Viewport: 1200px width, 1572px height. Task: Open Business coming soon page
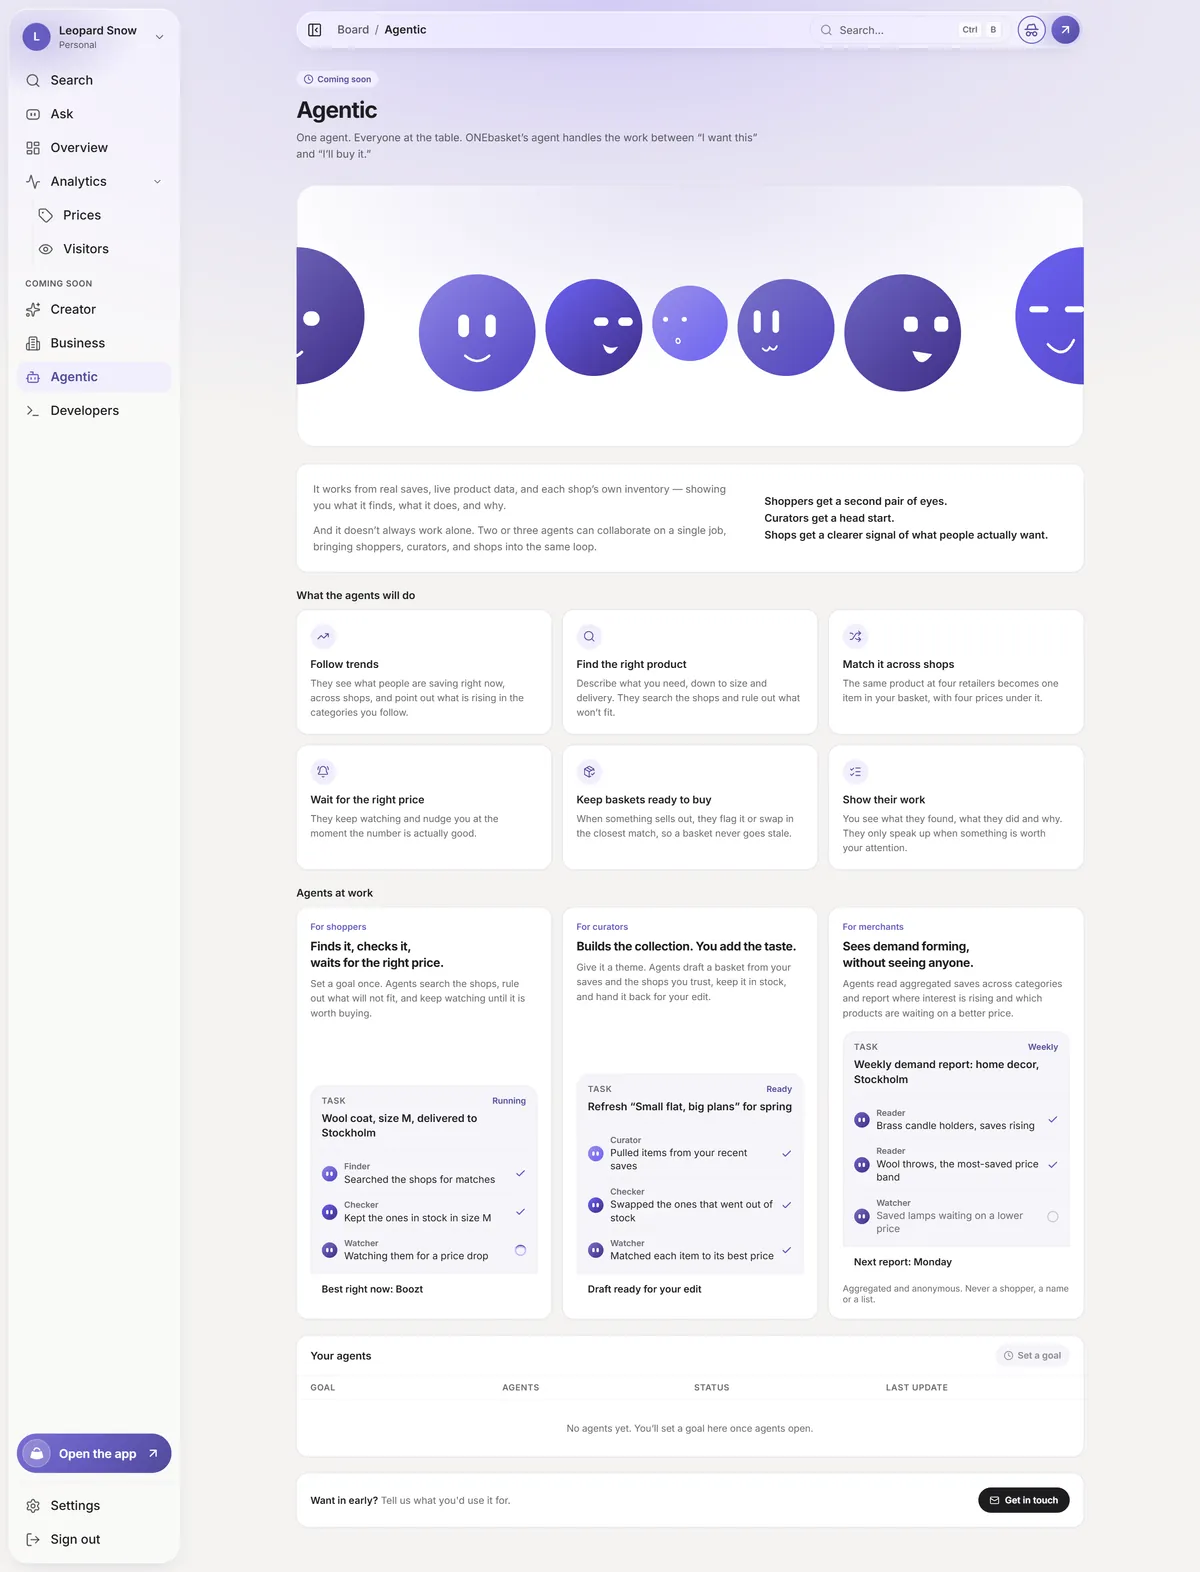94,343
